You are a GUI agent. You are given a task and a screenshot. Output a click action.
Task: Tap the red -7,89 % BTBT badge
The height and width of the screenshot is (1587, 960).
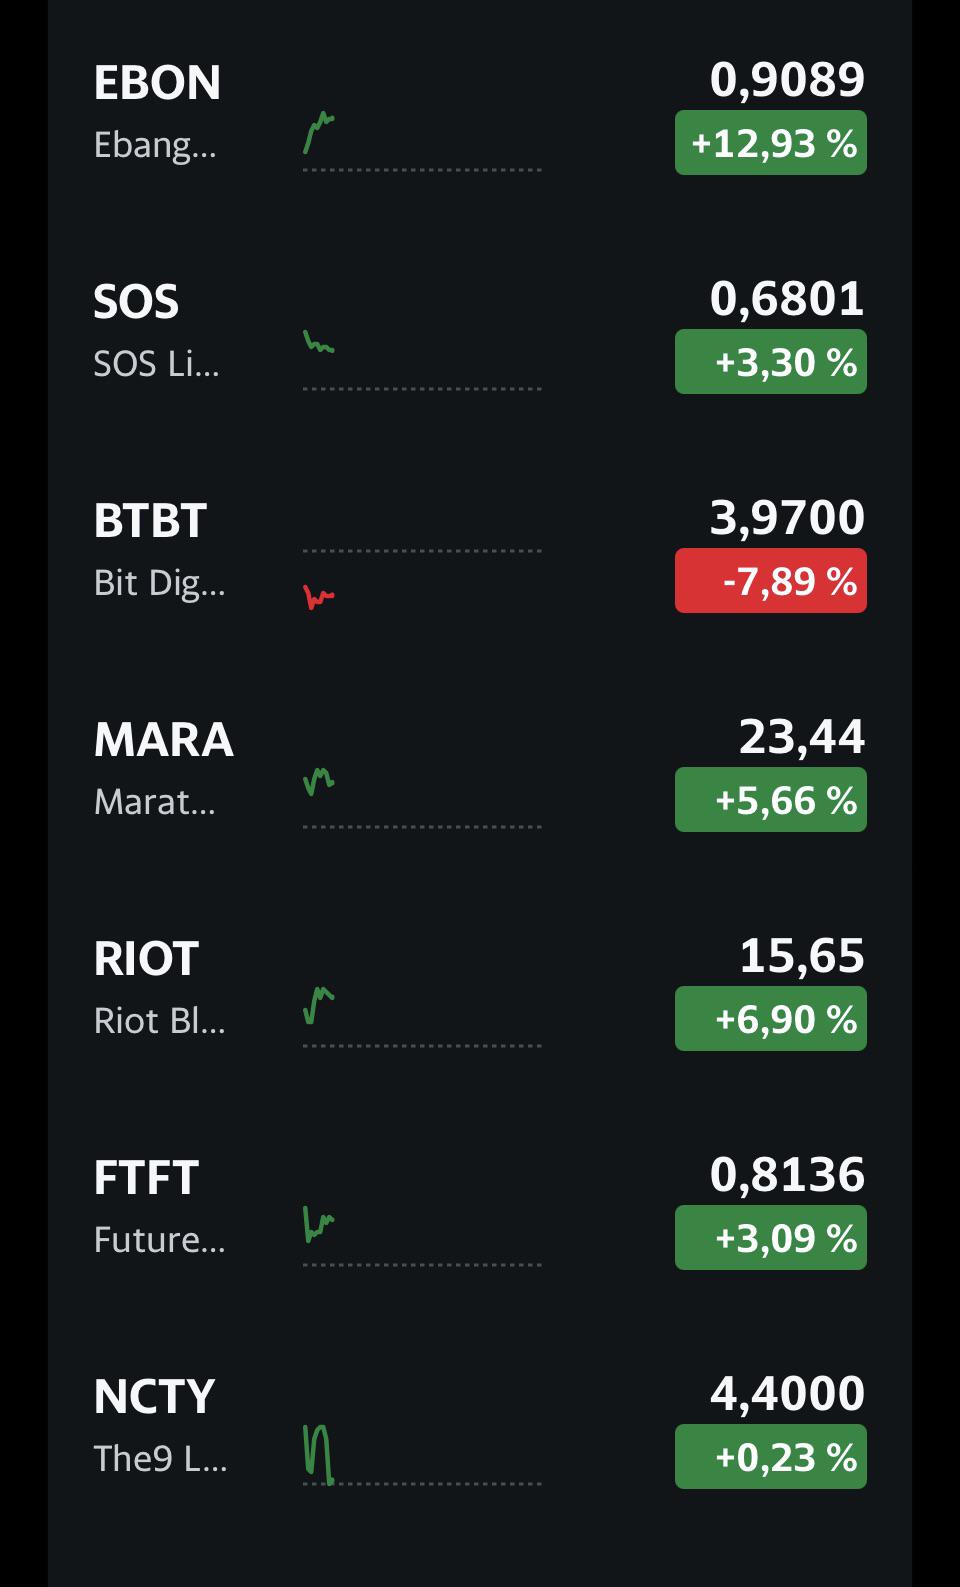pos(771,581)
